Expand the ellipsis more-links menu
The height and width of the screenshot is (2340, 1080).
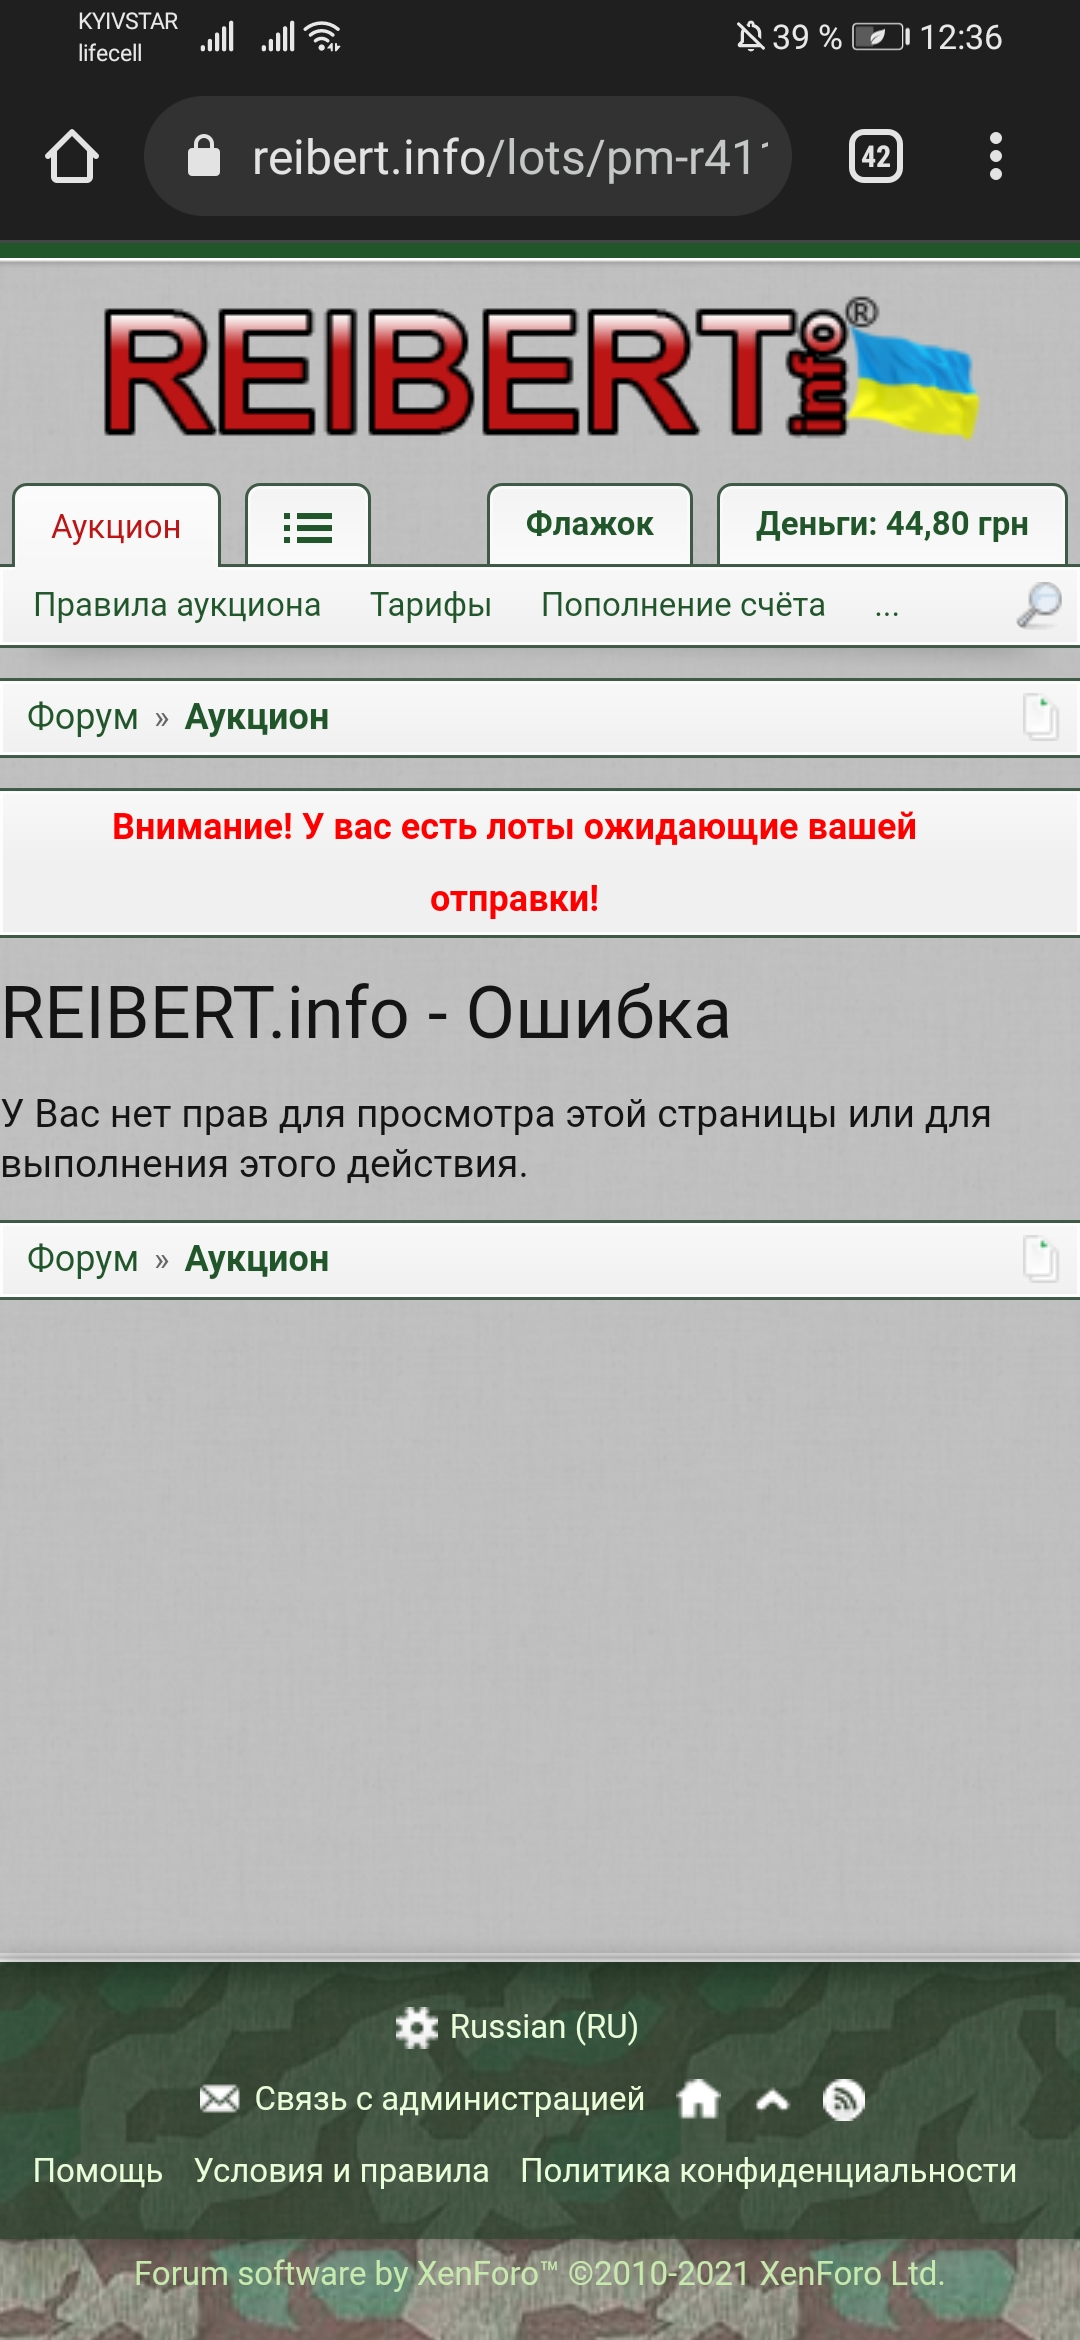pyautogui.click(x=887, y=607)
